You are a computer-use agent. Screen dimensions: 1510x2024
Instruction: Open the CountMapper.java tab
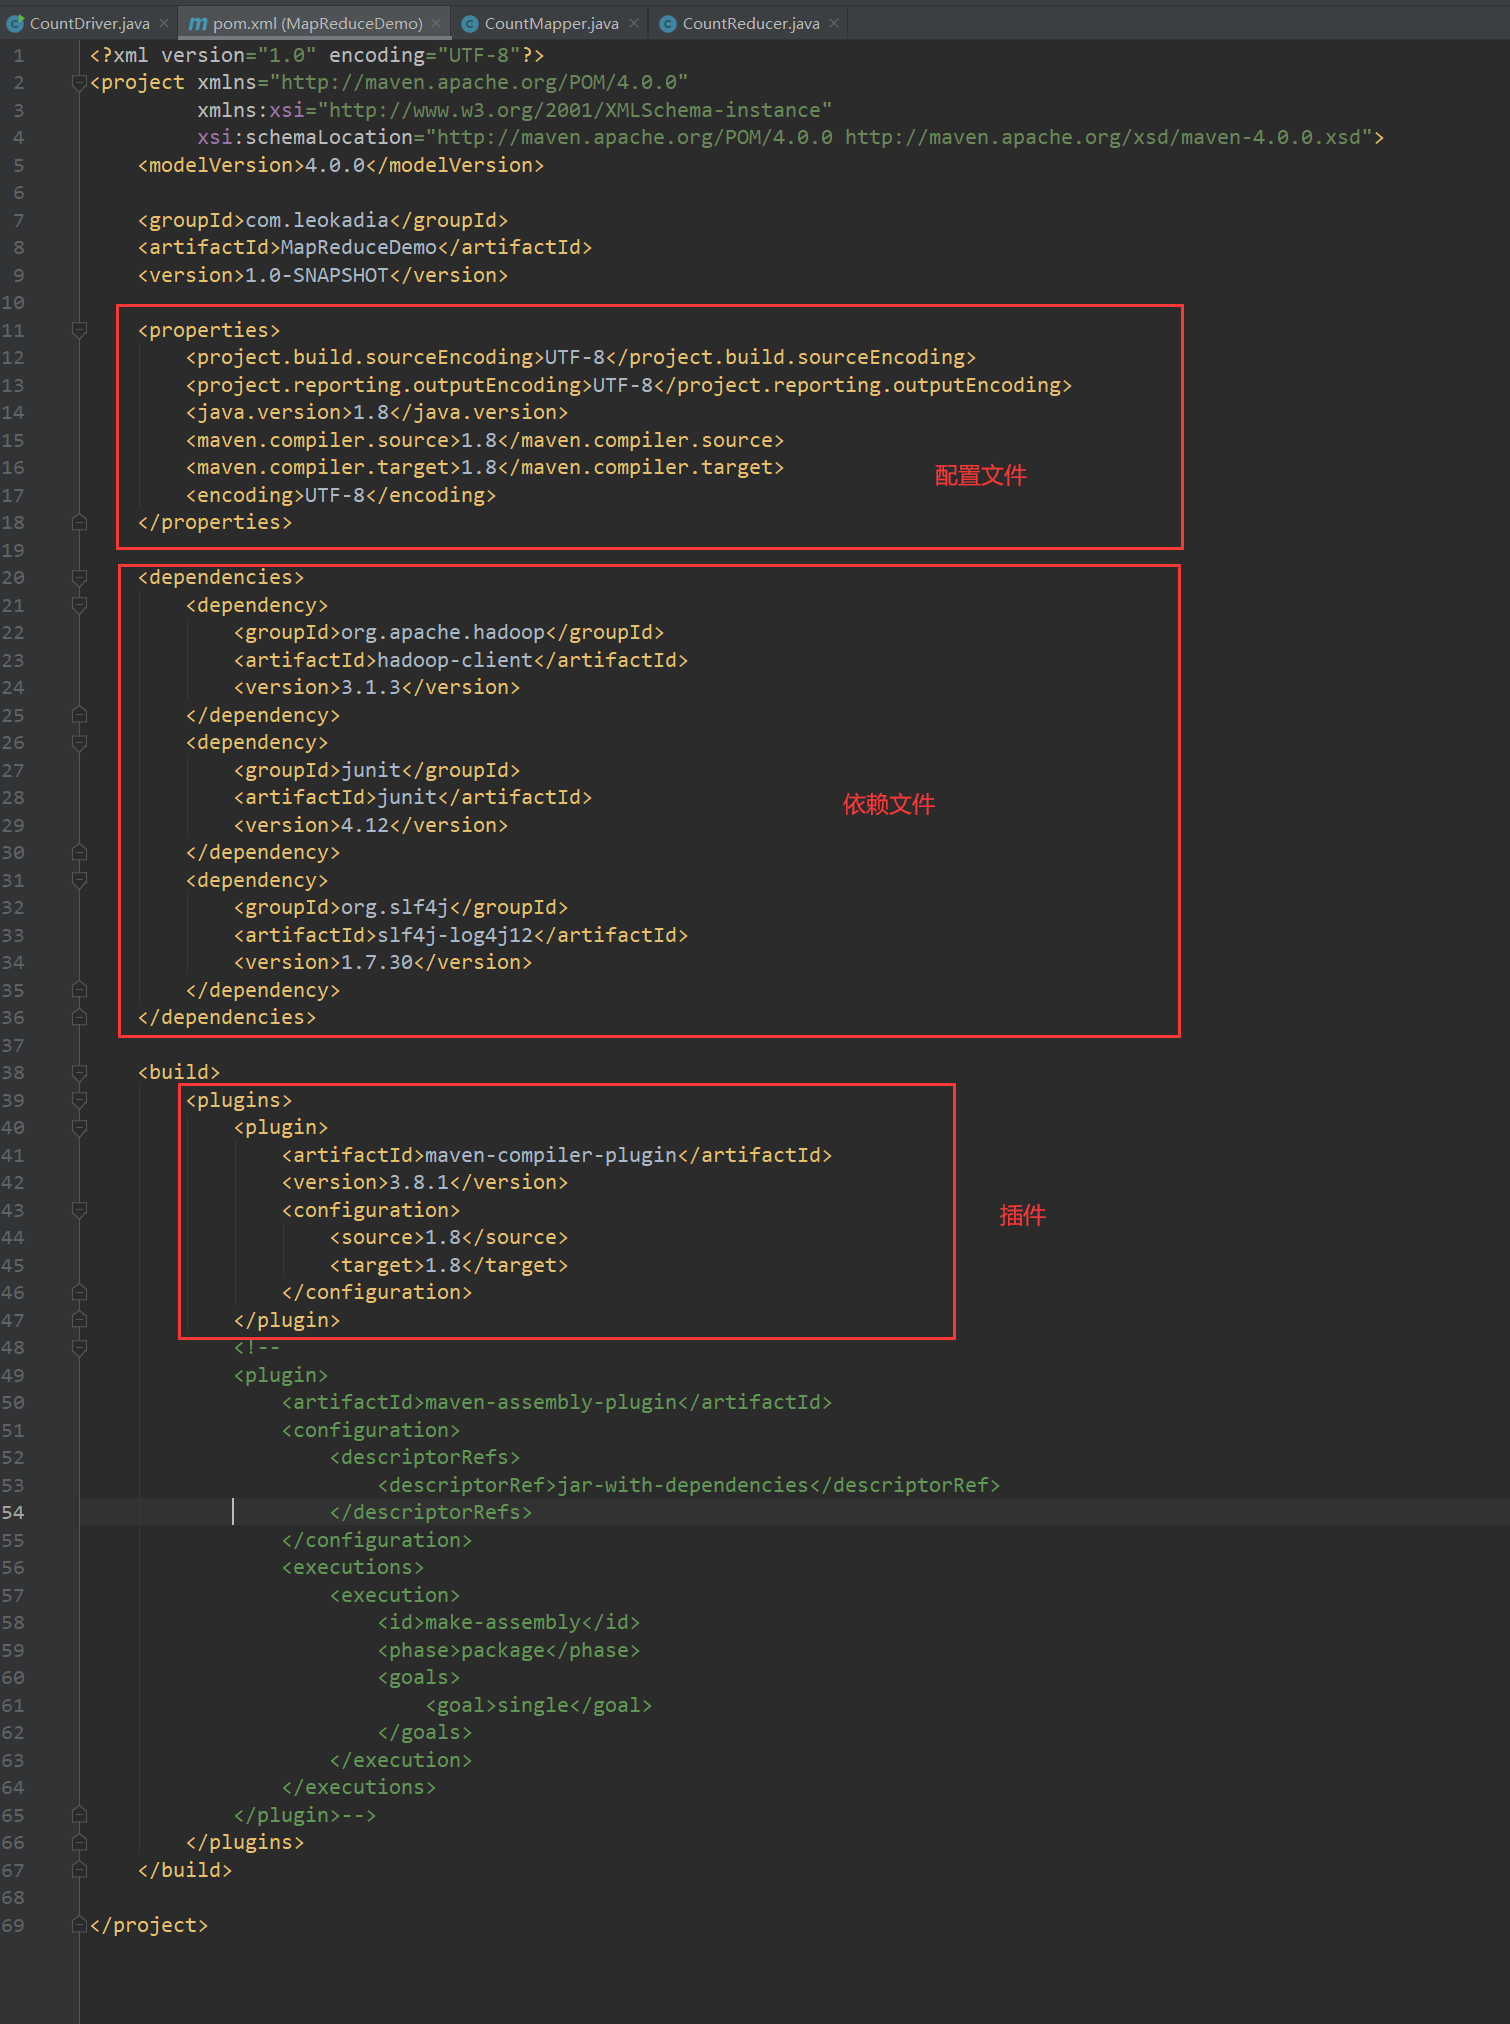click(x=551, y=23)
